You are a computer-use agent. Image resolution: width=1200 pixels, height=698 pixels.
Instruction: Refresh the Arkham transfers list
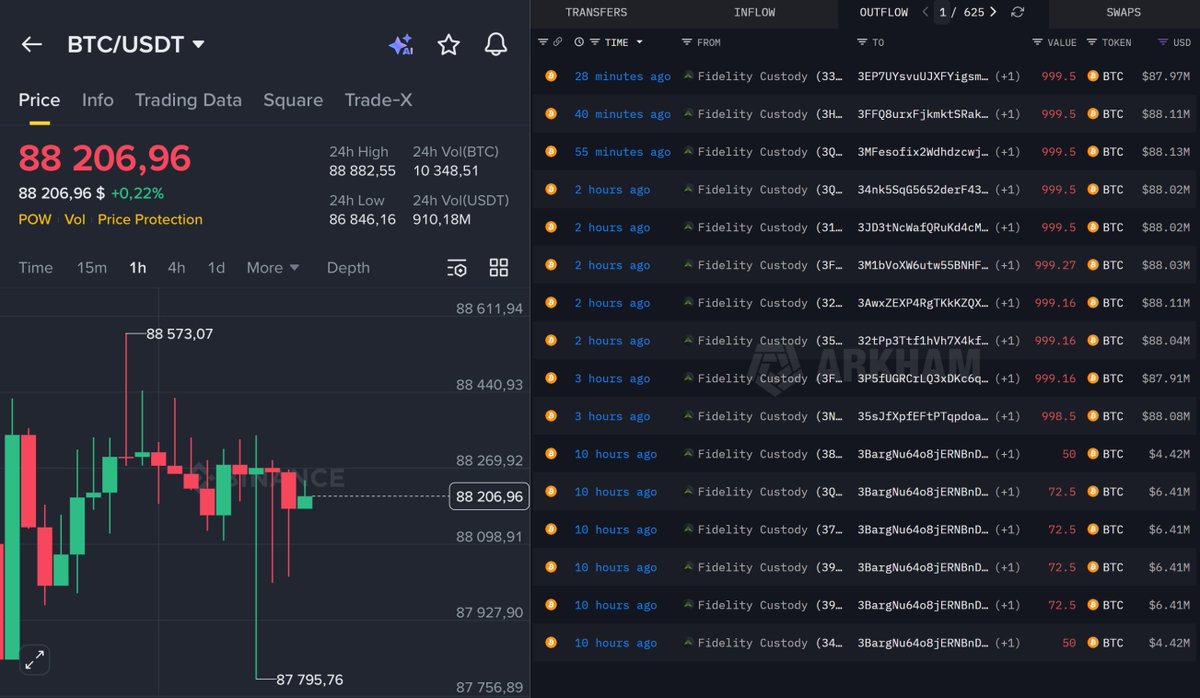[1018, 12]
